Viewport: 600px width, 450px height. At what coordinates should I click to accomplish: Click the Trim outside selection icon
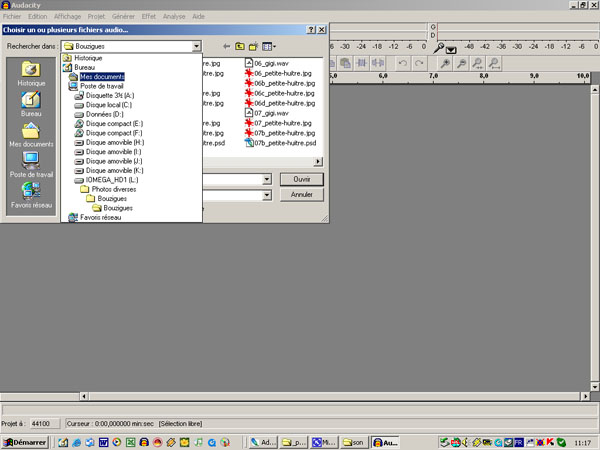tap(361, 63)
